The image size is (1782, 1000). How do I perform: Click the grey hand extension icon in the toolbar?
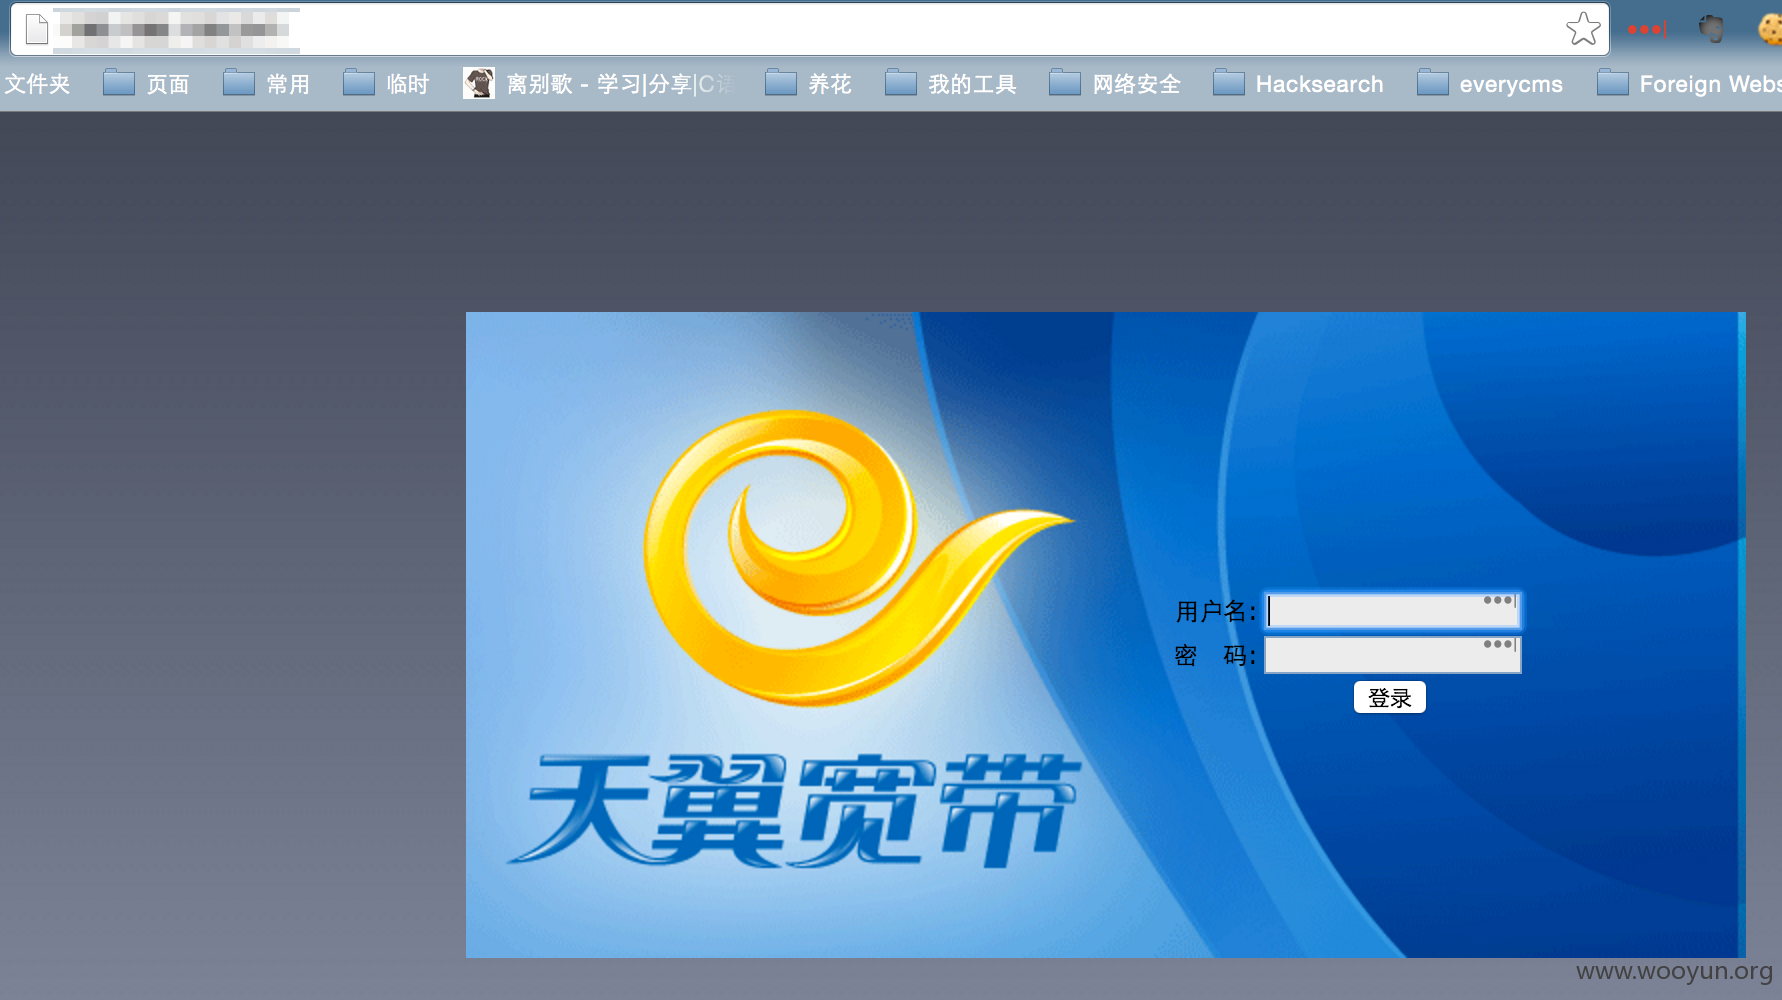click(x=1712, y=29)
